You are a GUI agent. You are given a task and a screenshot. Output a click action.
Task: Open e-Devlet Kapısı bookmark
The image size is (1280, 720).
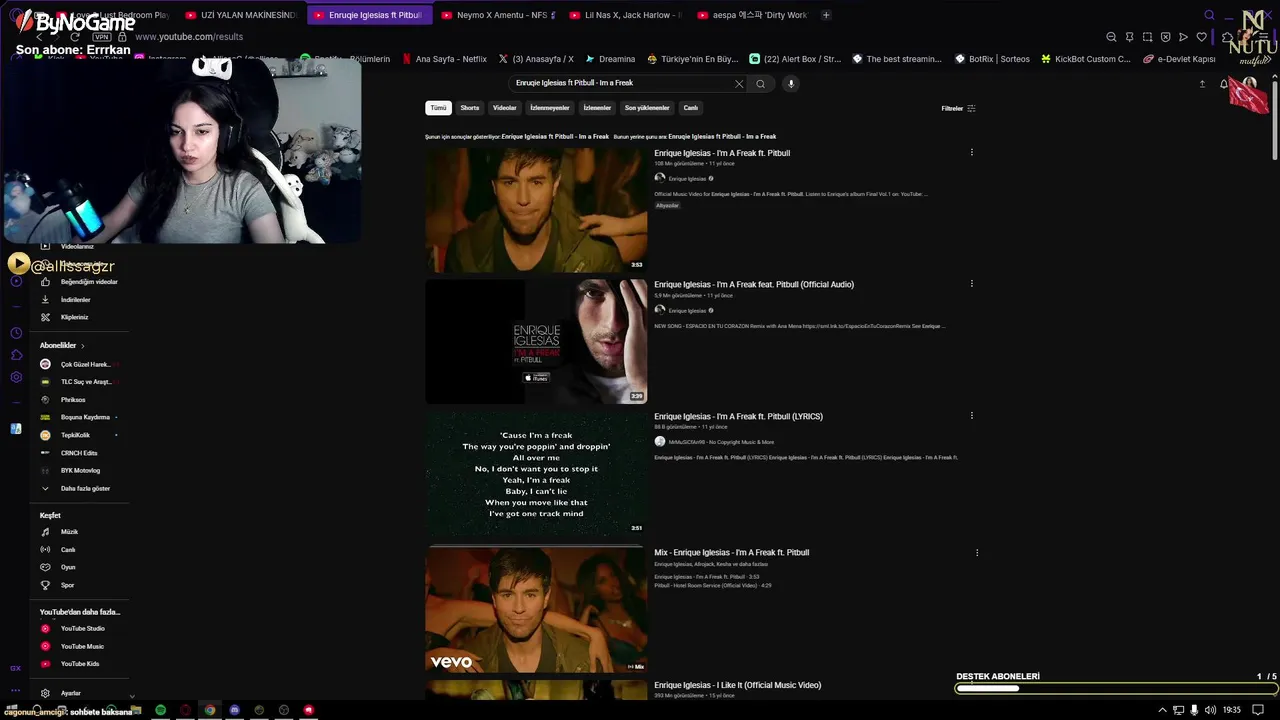click(1179, 59)
